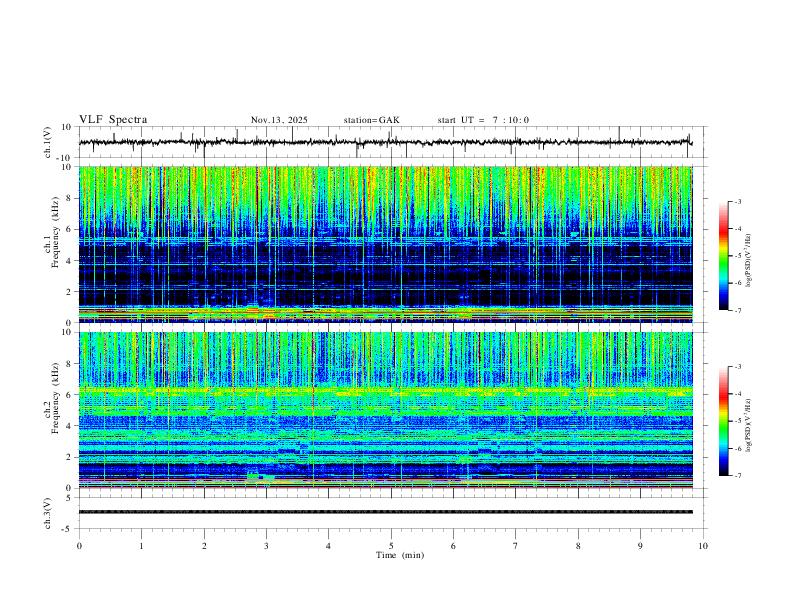Click the "ch.3(V)" axis label
The width and height of the screenshot is (792, 612).
tap(48, 514)
